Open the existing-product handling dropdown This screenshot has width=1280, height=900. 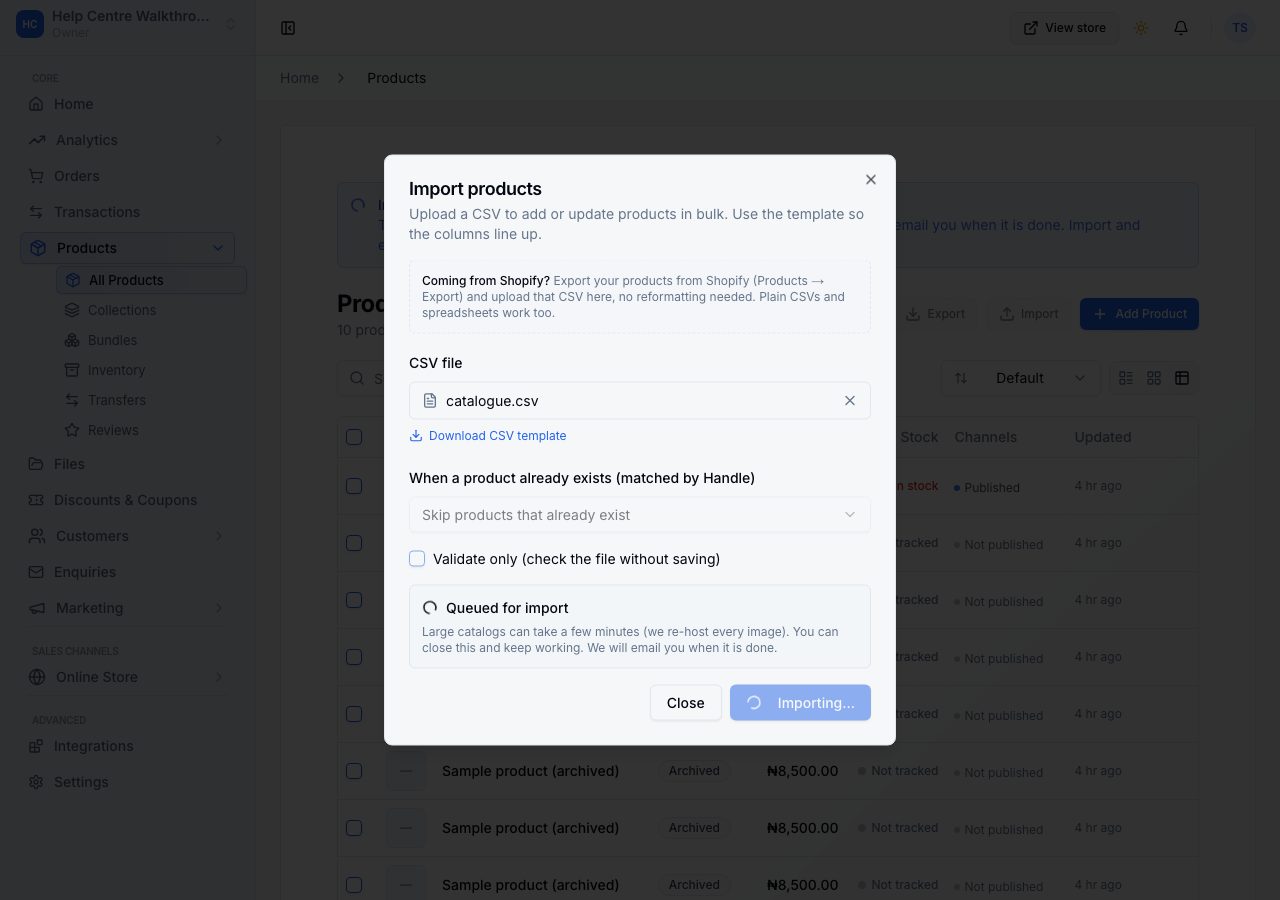pyautogui.click(x=640, y=515)
